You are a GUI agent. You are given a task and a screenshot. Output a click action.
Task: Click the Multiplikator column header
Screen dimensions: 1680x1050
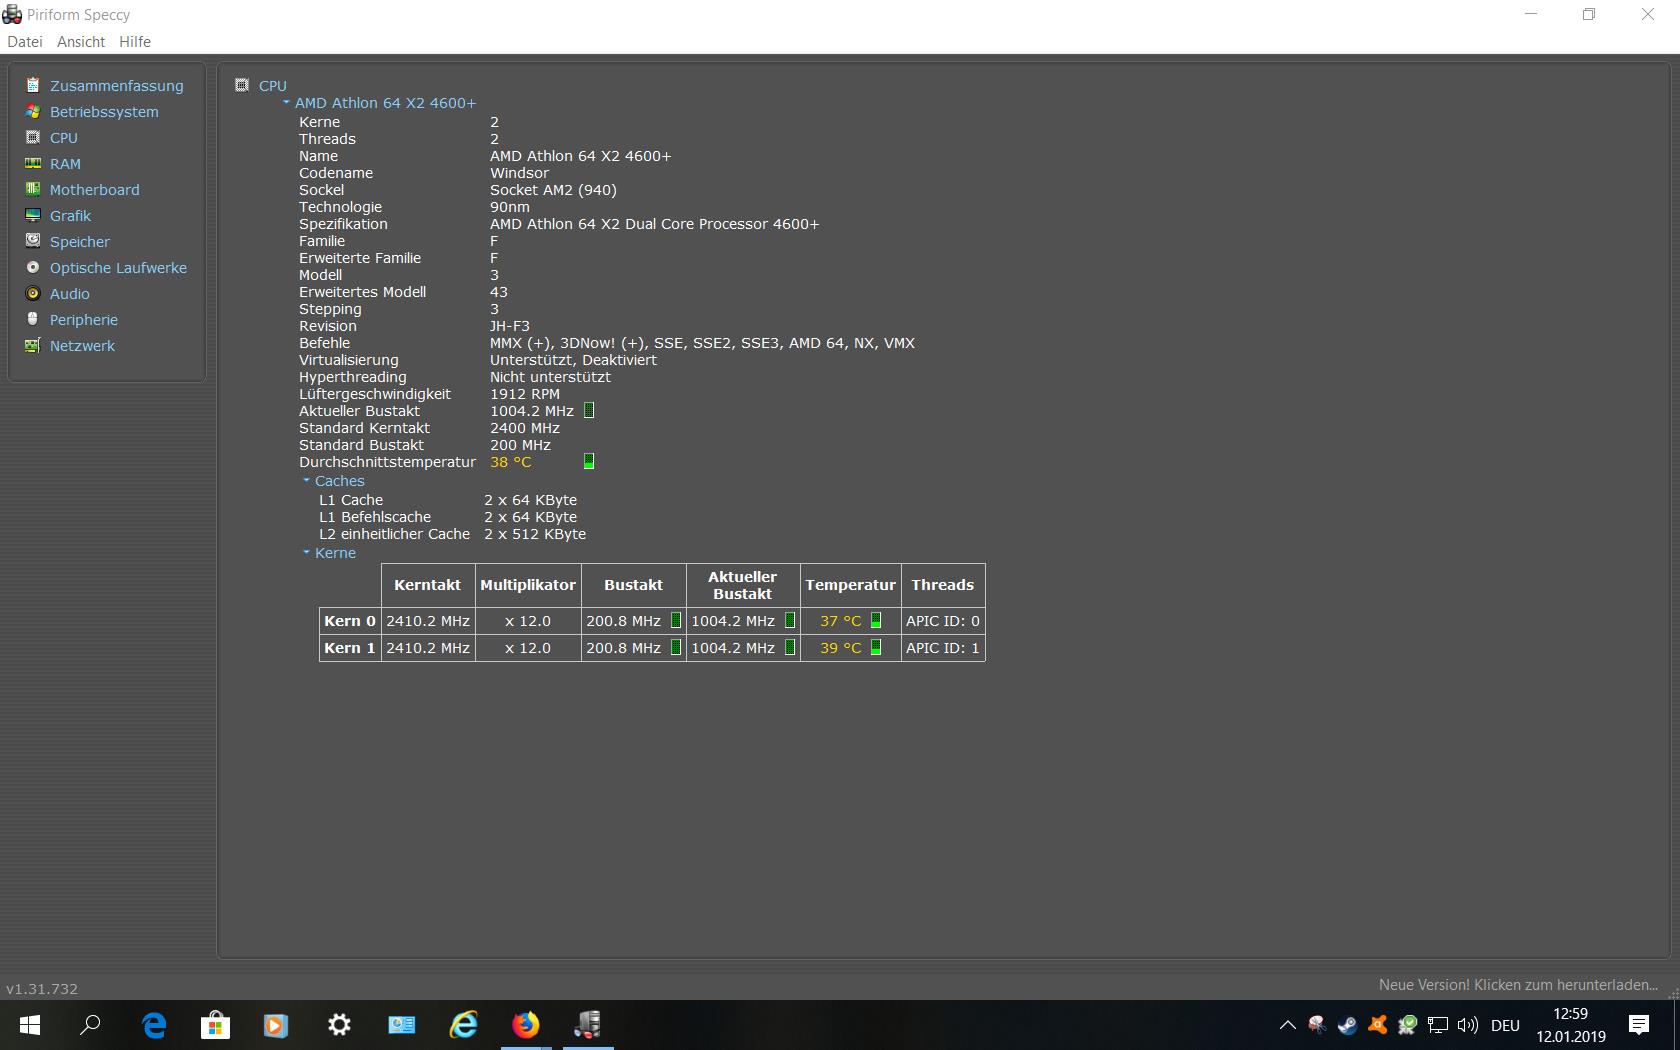point(528,585)
